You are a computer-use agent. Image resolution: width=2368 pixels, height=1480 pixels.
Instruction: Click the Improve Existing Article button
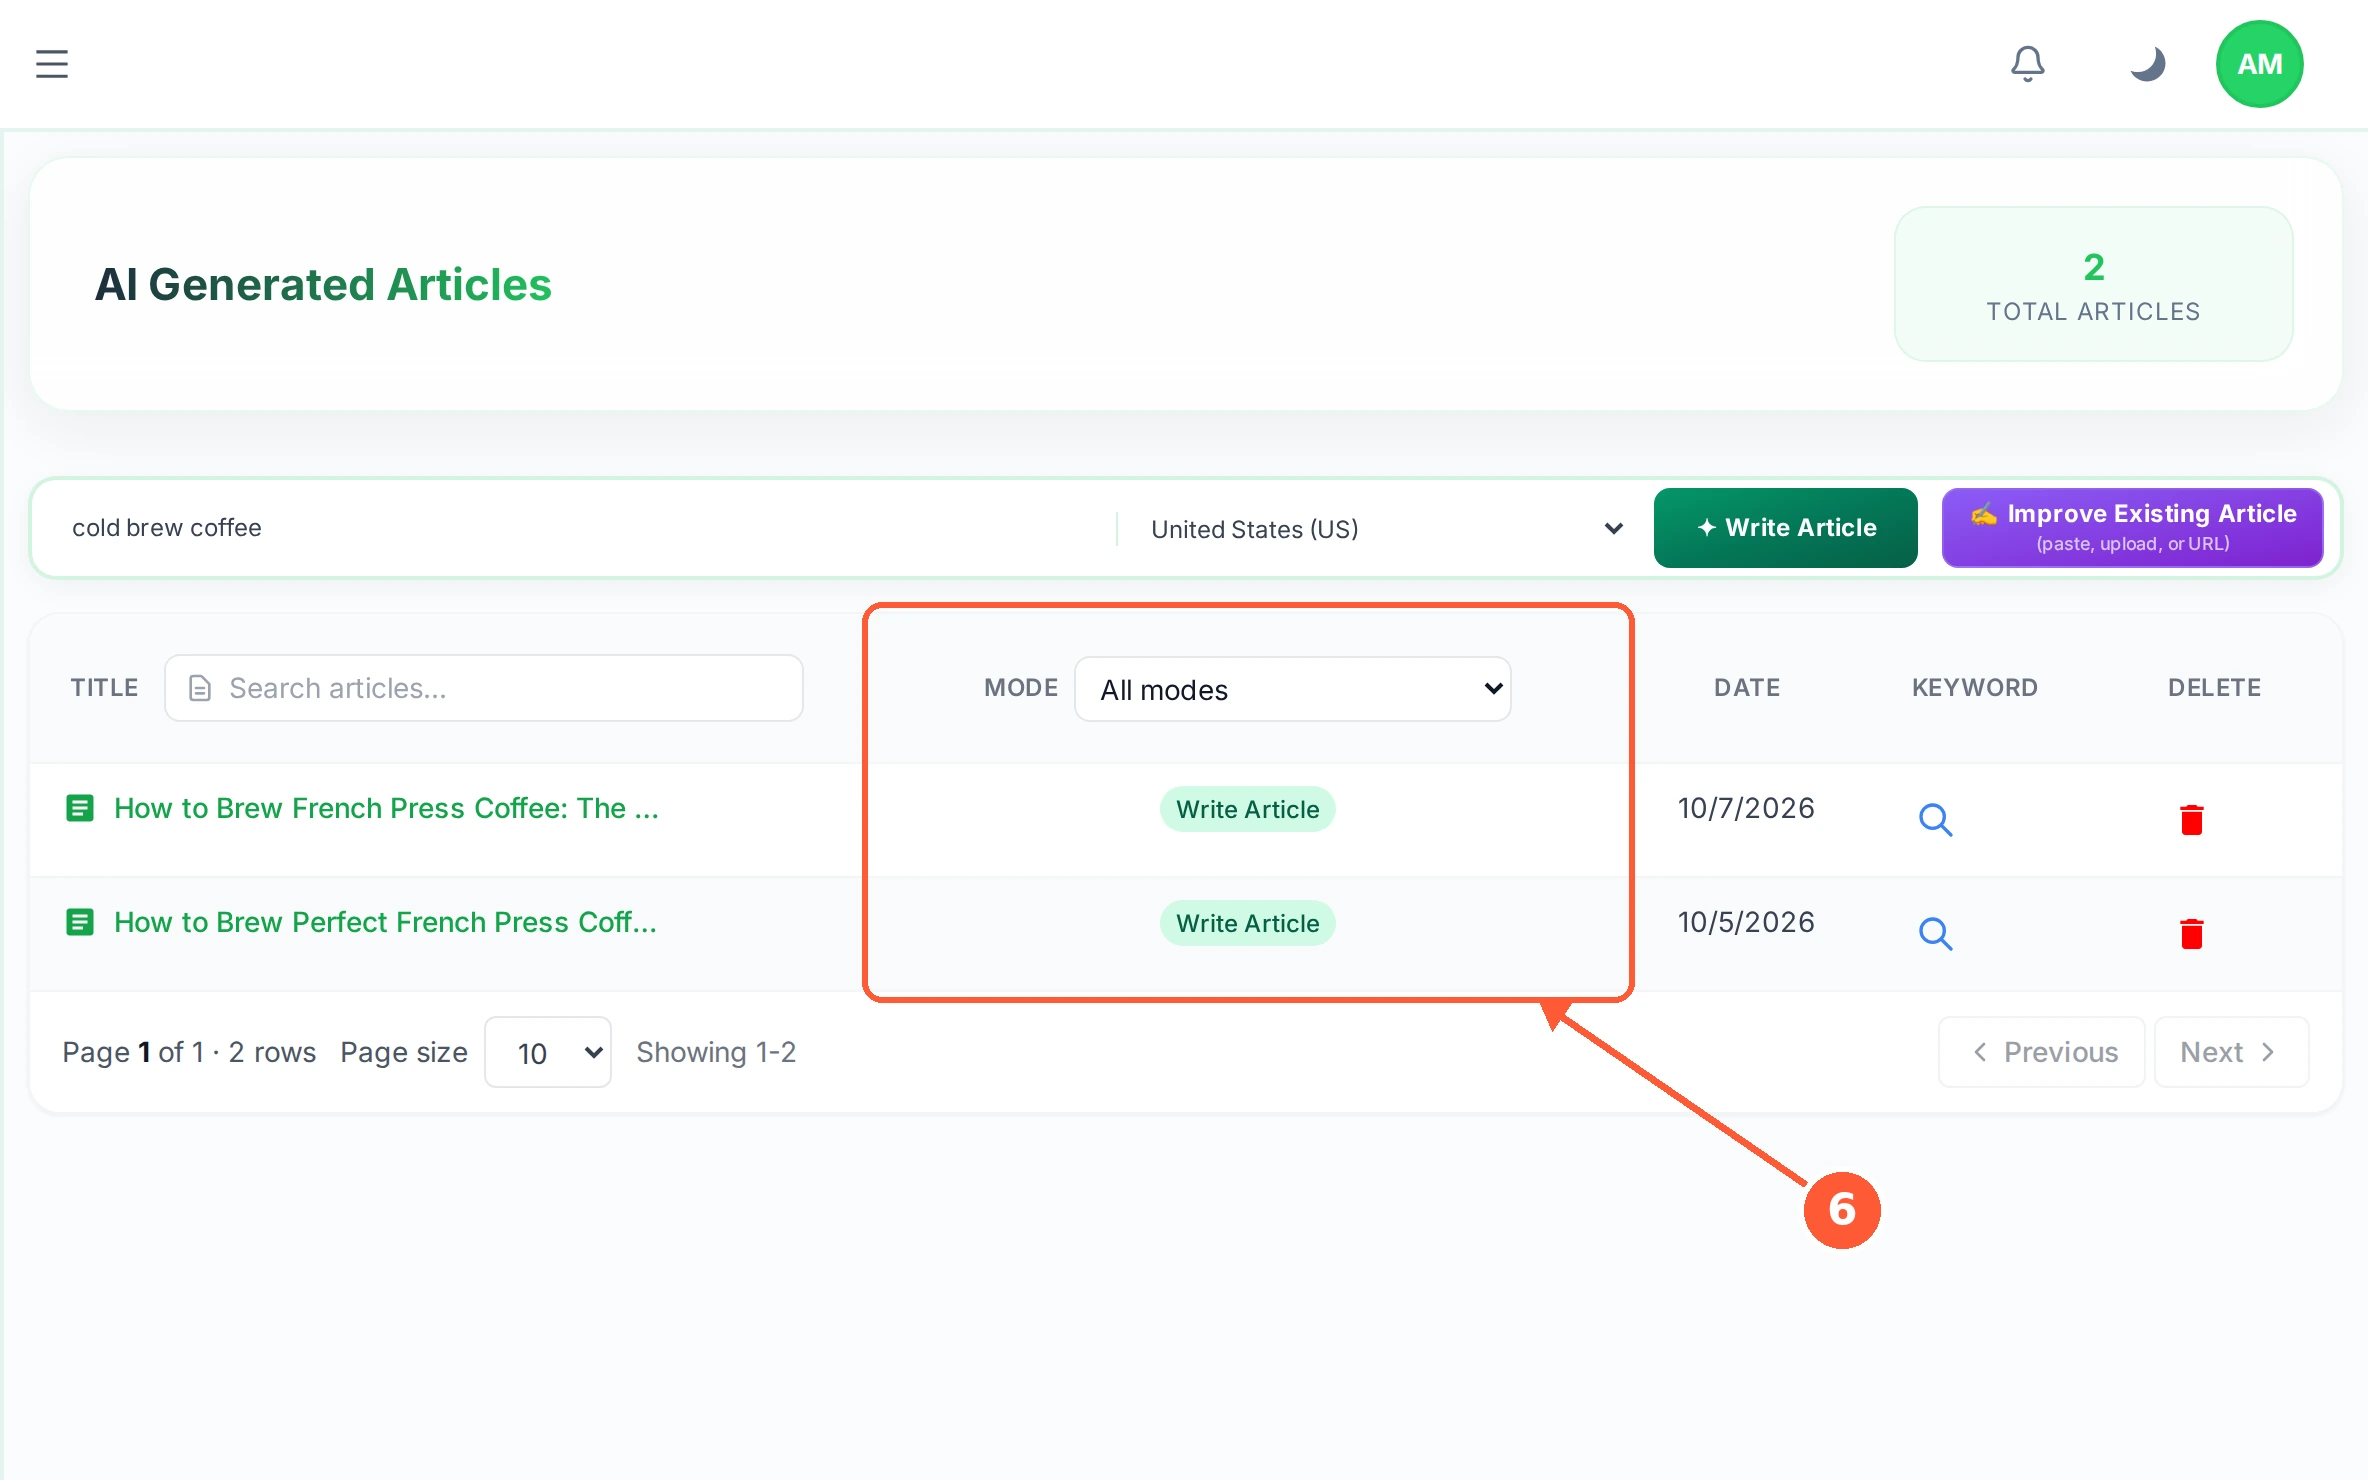tap(2132, 528)
